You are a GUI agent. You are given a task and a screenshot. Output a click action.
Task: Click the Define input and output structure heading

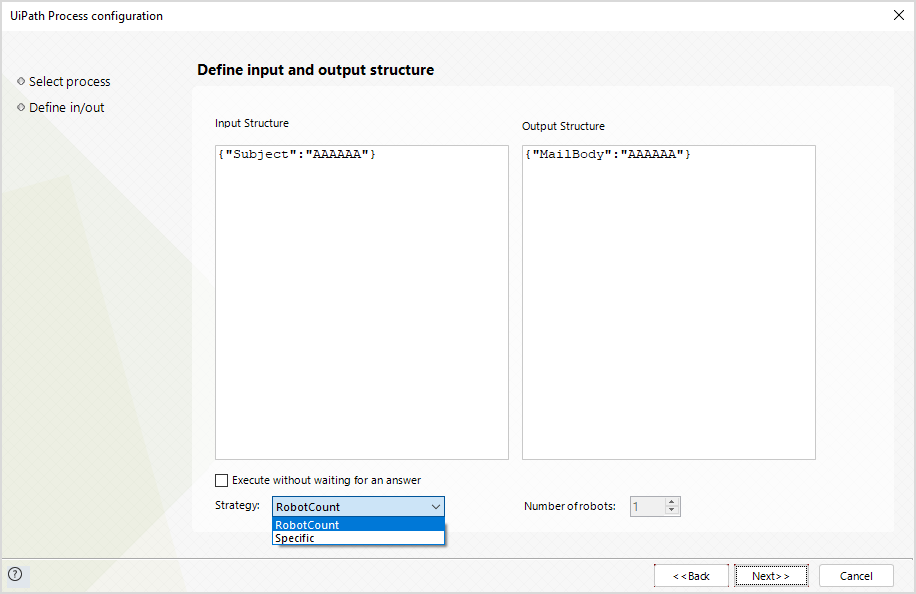pyautogui.click(x=315, y=70)
